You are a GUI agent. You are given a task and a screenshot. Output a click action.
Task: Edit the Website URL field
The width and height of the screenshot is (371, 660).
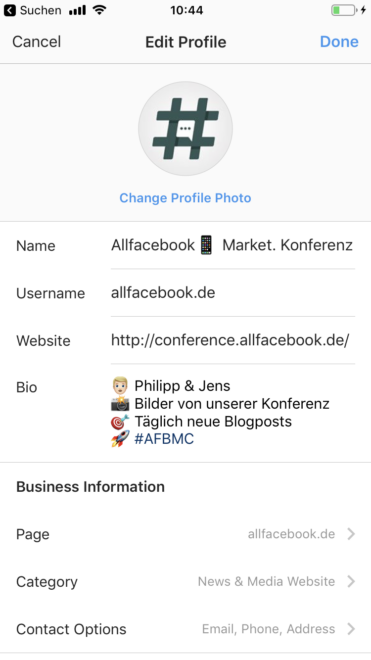pyautogui.click(x=233, y=340)
